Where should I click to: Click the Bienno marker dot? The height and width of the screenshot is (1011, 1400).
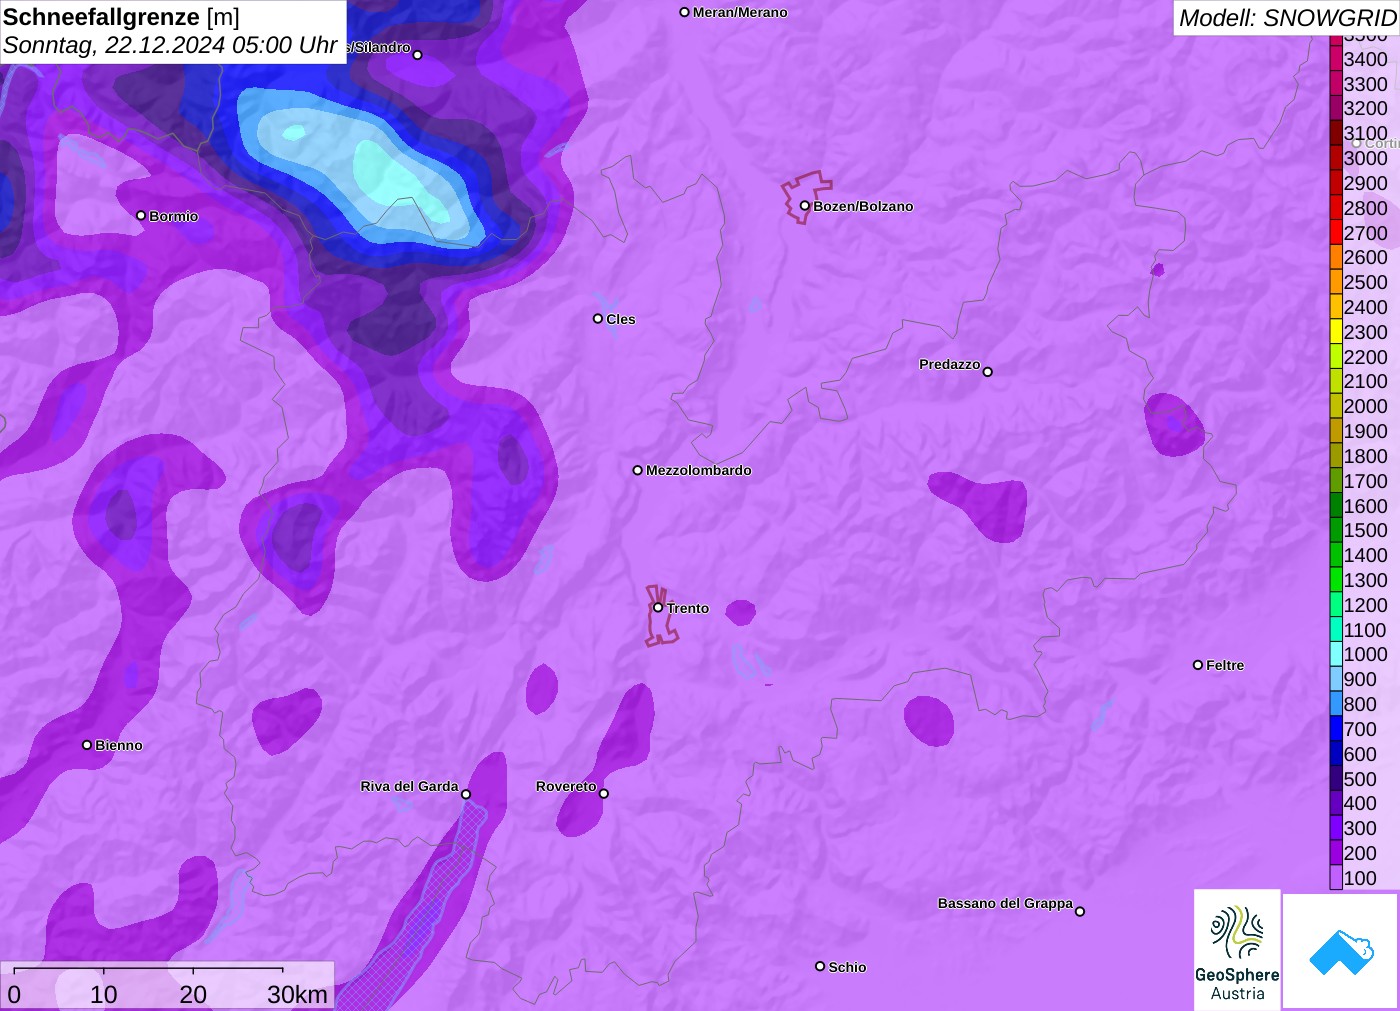click(87, 745)
